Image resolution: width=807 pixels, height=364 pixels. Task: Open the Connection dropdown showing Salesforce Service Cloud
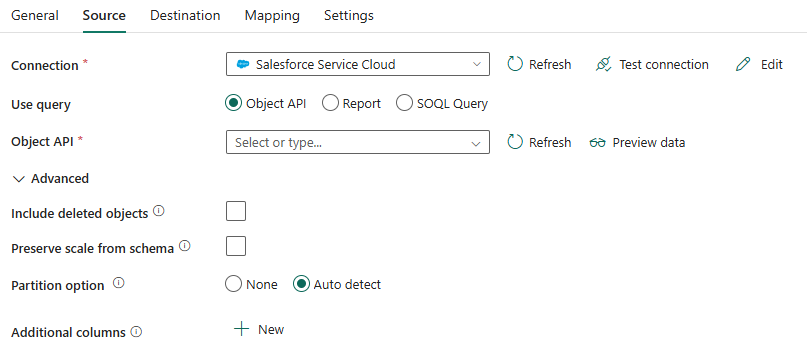tap(358, 64)
